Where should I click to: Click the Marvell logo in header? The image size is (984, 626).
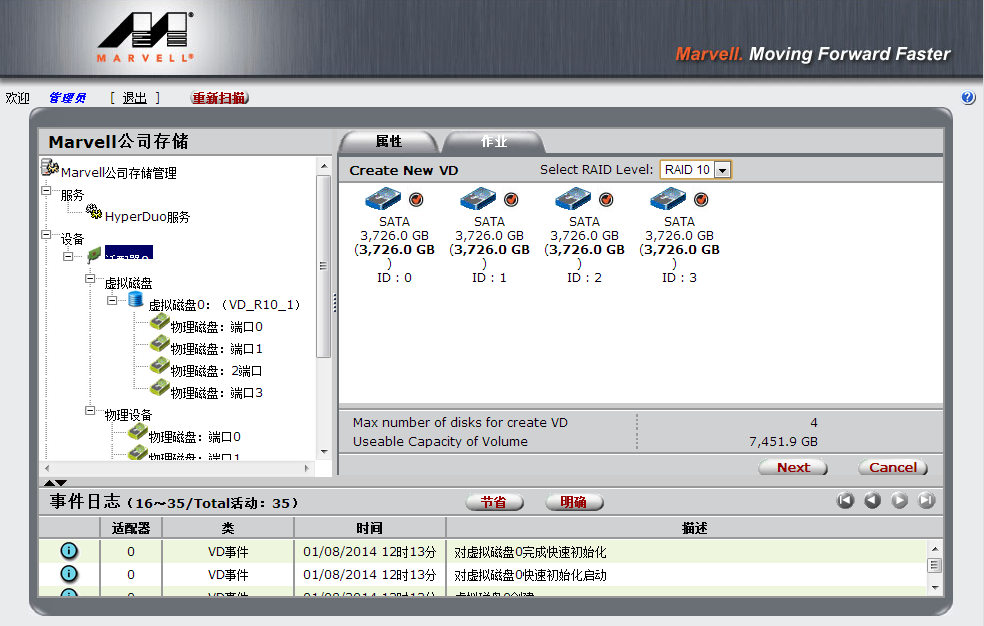click(145, 38)
